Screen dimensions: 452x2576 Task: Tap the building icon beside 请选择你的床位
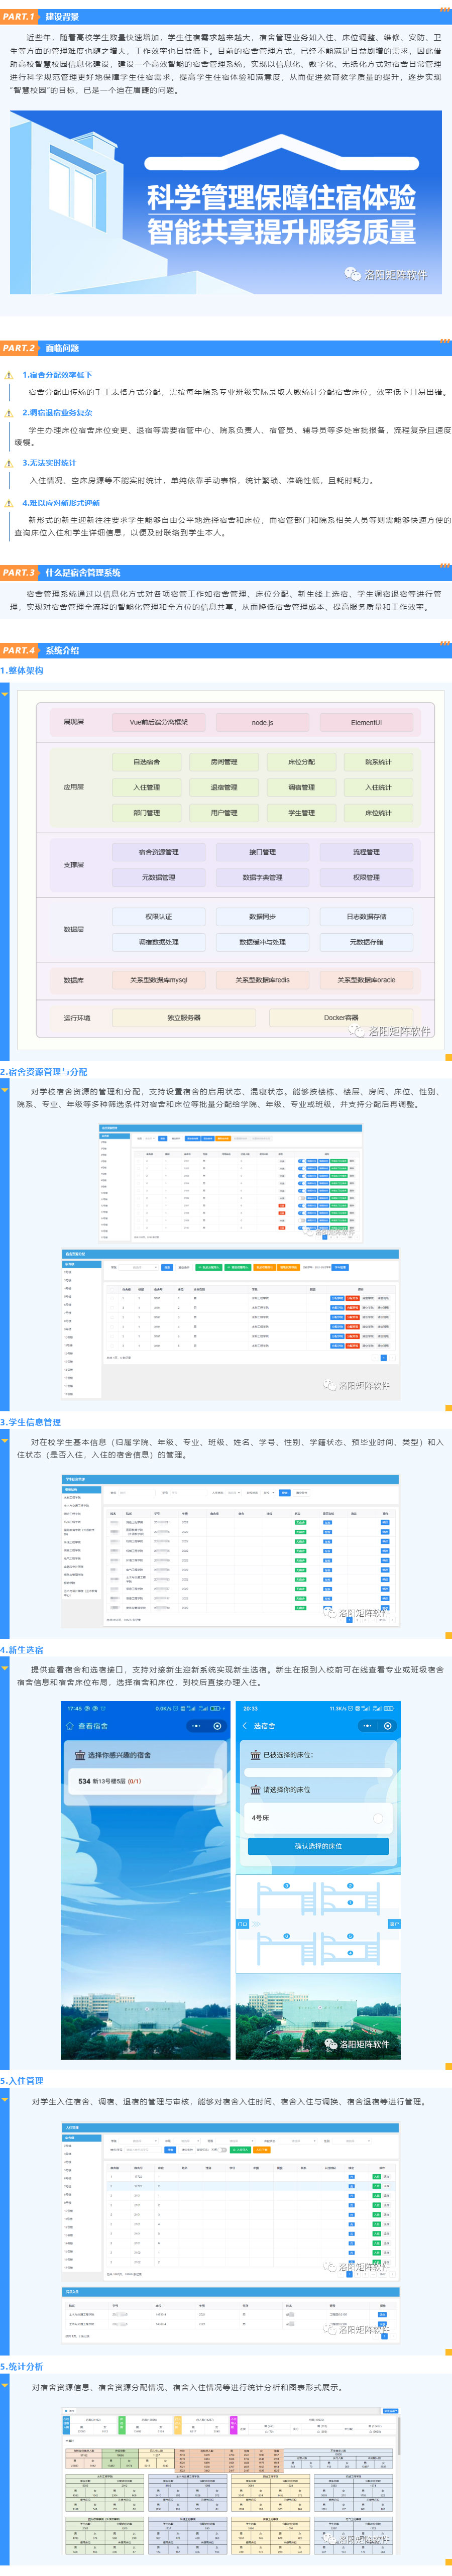[255, 1789]
